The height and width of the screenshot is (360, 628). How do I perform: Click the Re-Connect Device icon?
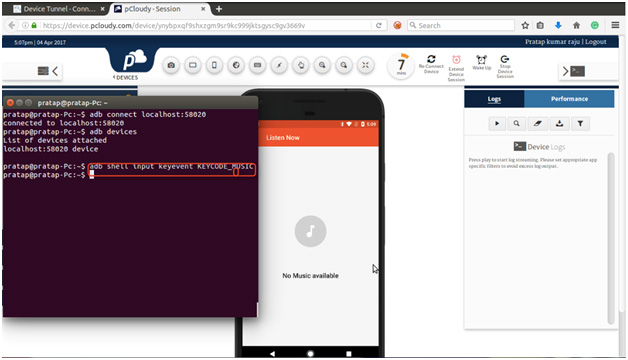click(x=431, y=59)
